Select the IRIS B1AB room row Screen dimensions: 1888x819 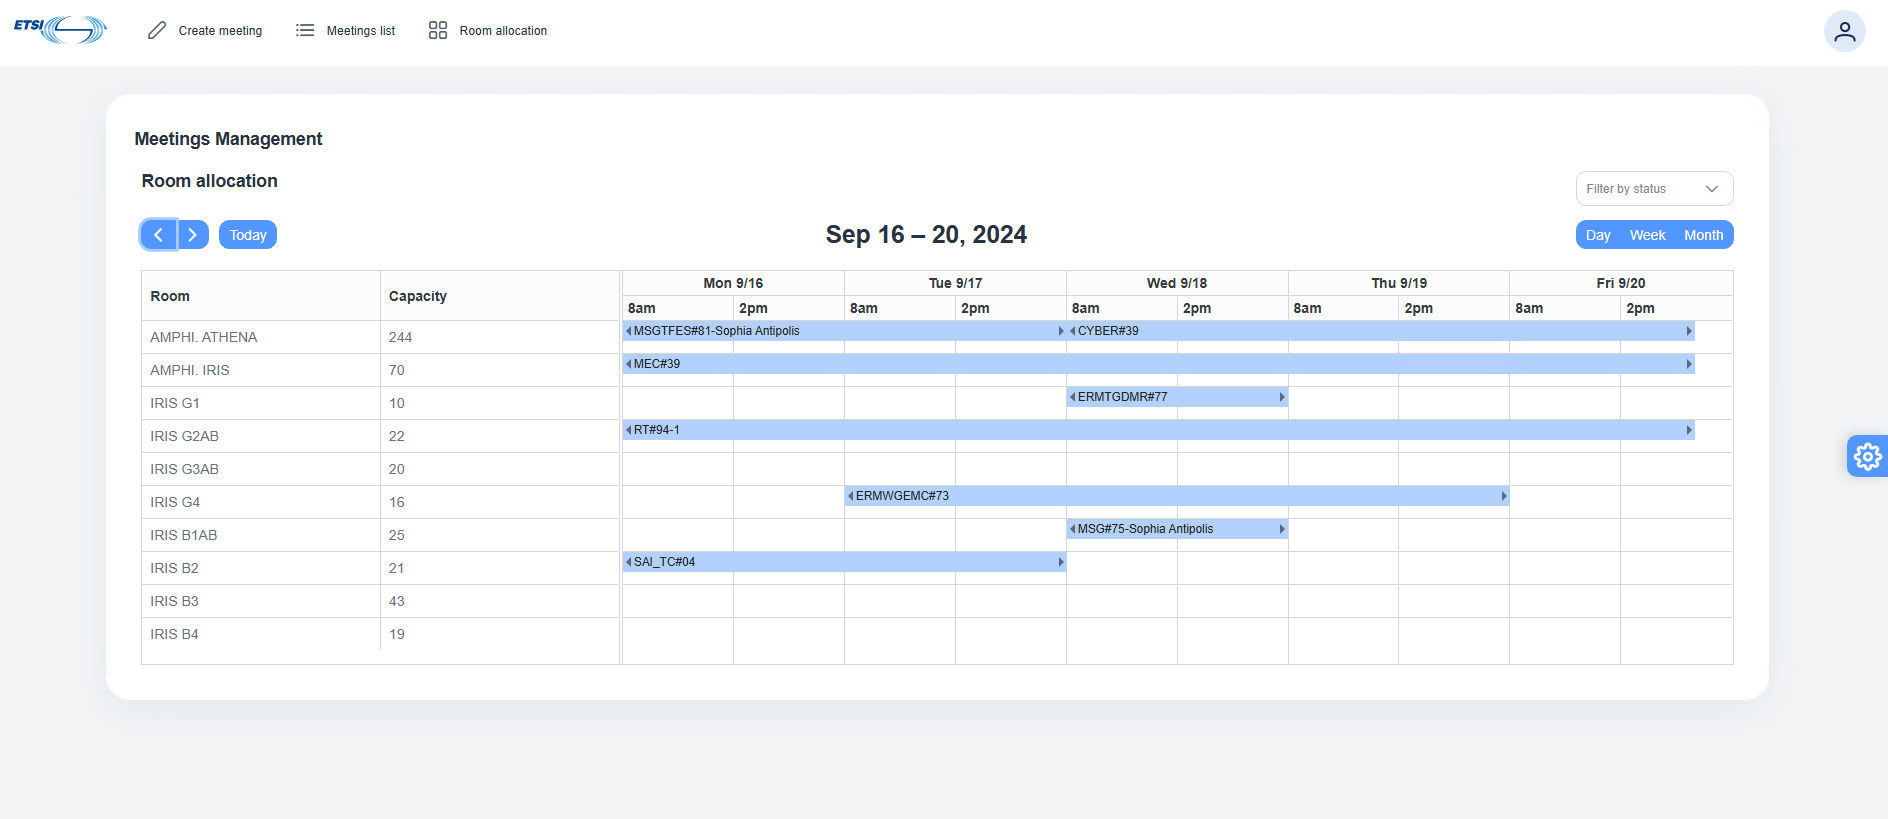click(380, 535)
